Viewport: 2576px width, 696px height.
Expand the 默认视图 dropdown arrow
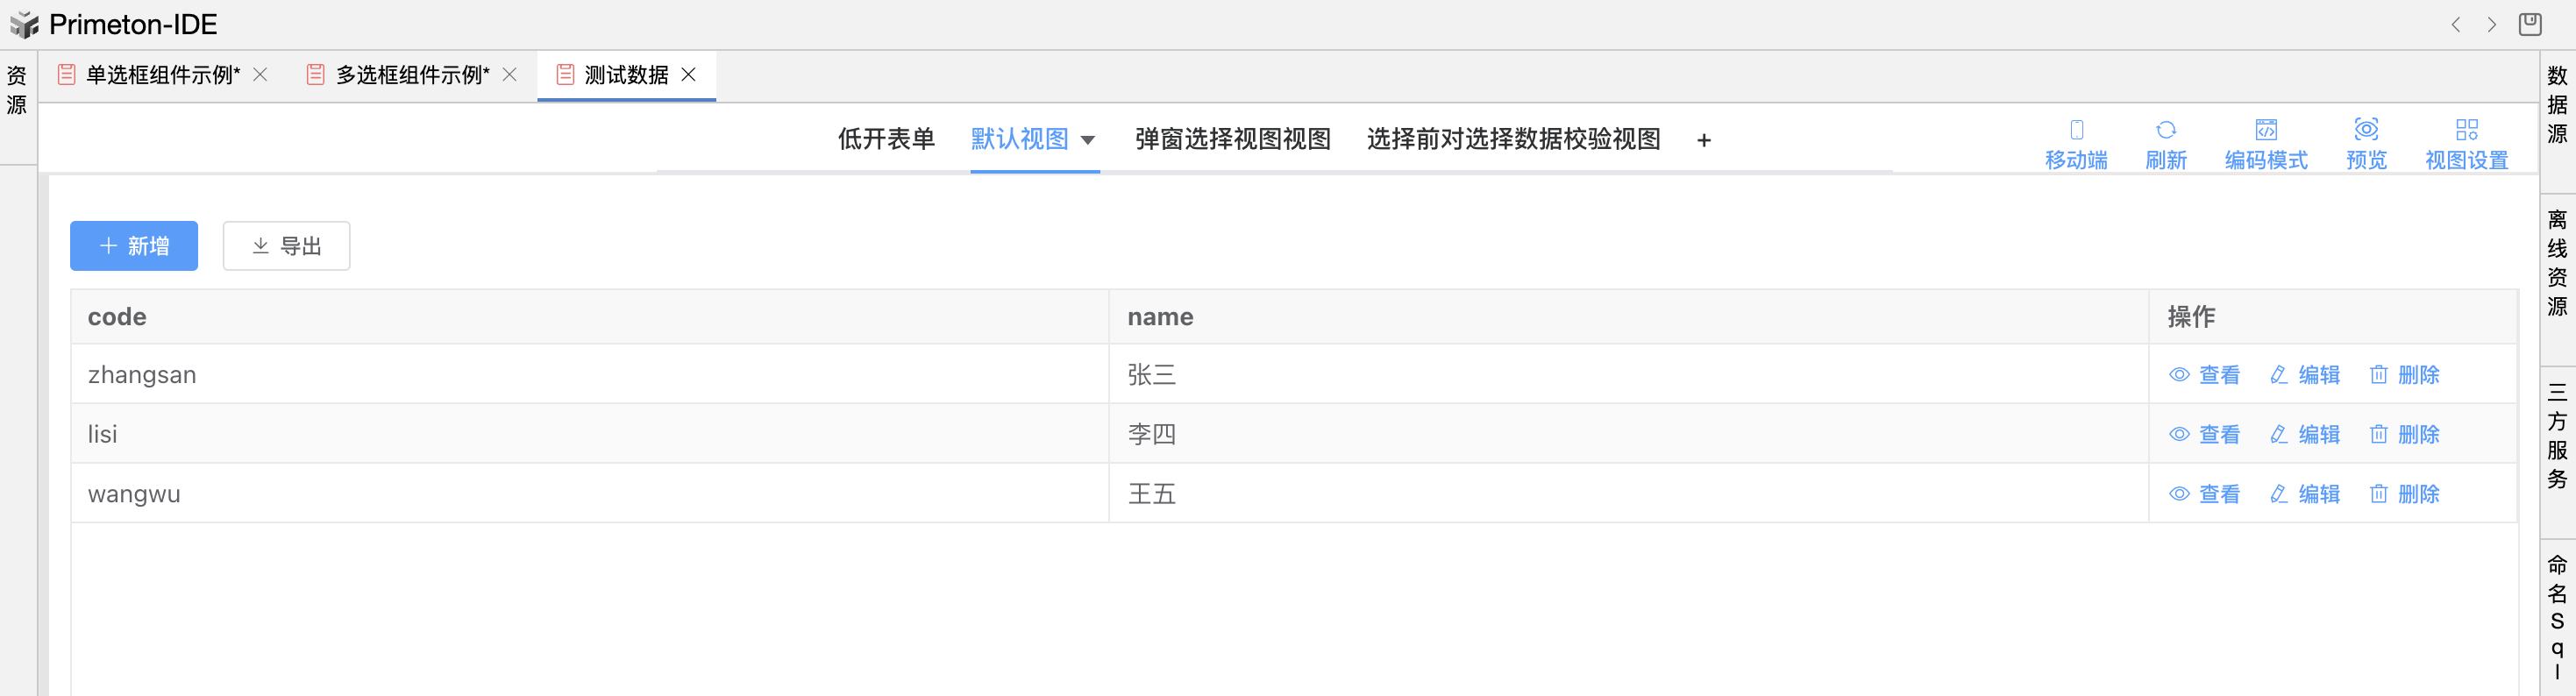(x=1088, y=140)
